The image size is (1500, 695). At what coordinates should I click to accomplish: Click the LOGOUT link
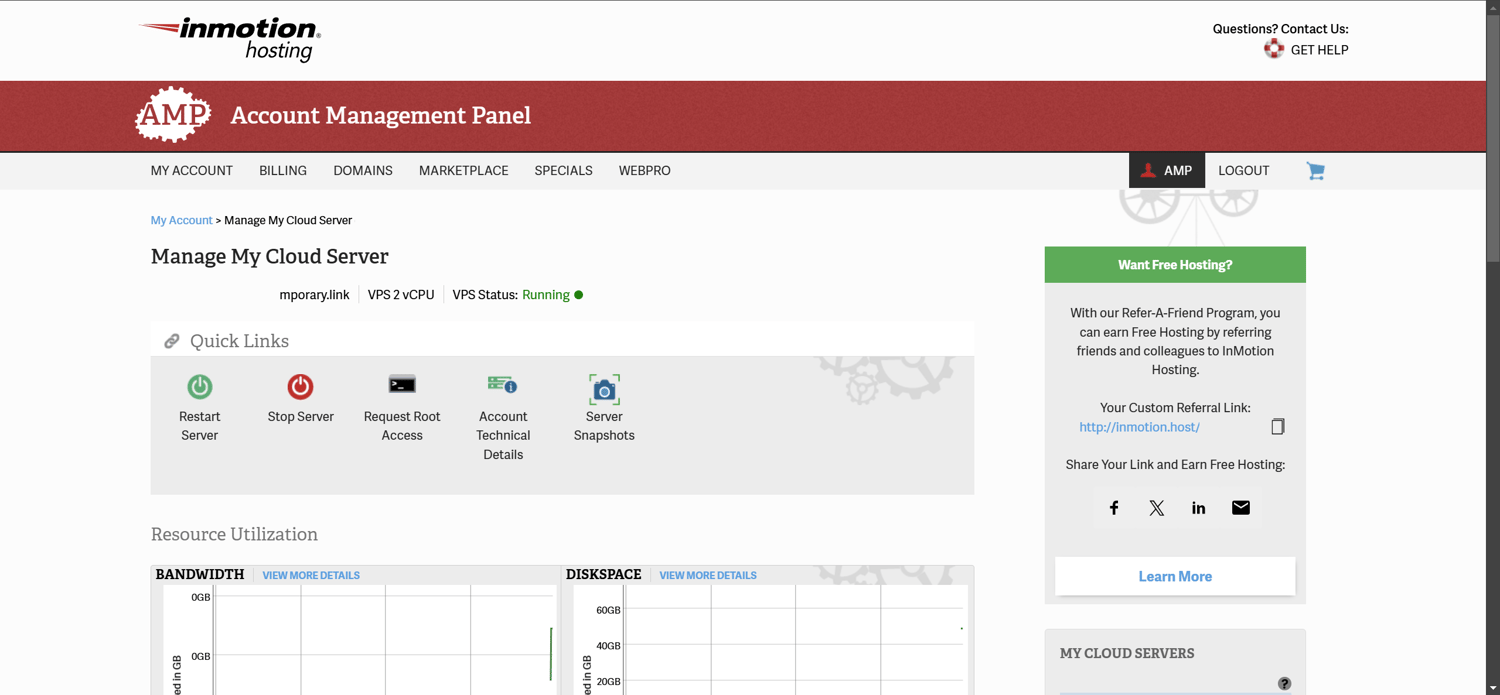pyautogui.click(x=1244, y=171)
